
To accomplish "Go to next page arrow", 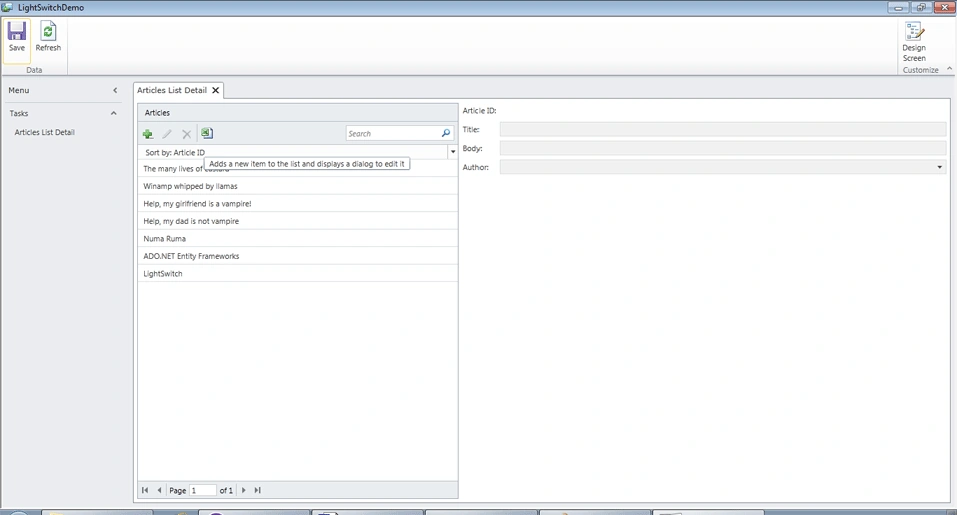I will (244, 490).
